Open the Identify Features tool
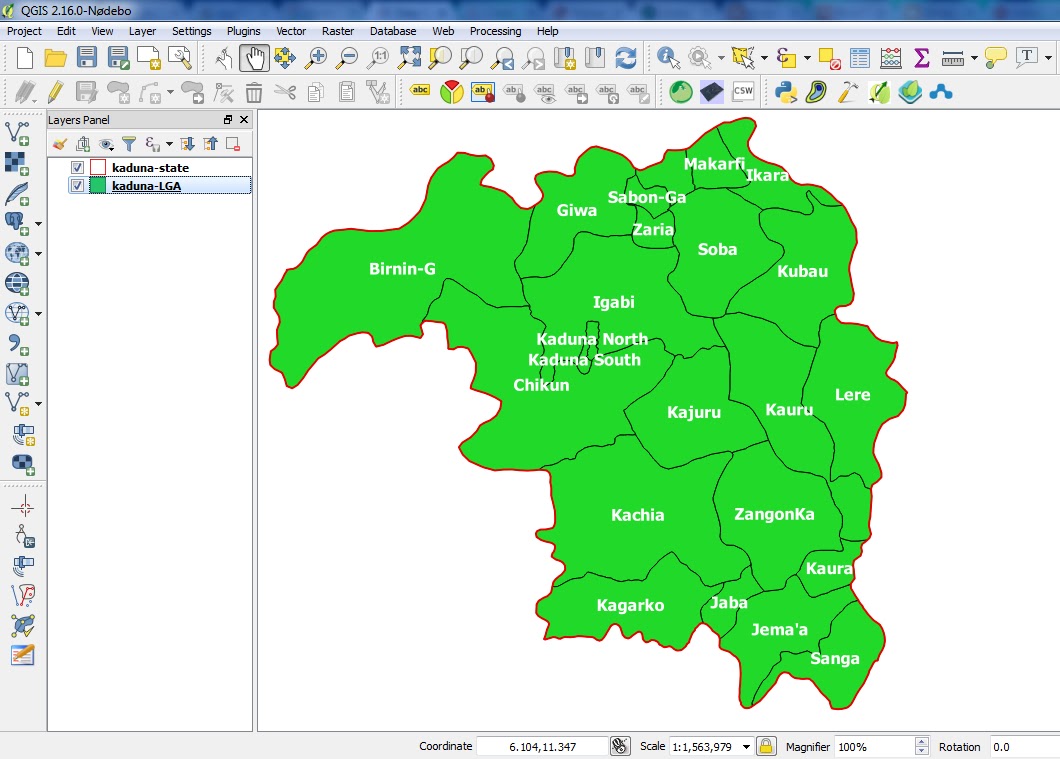Image resolution: width=1060 pixels, height=759 pixels. (x=666, y=58)
